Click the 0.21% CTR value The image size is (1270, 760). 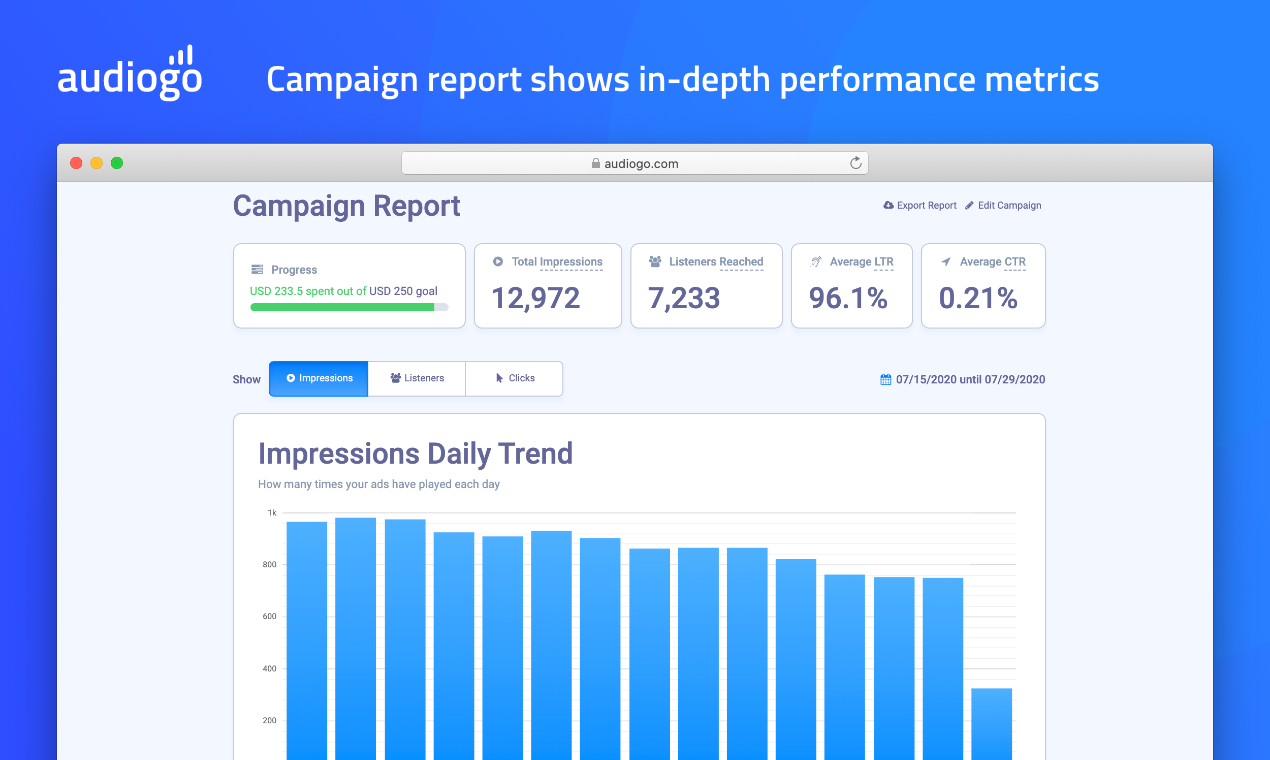click(978, 298)
